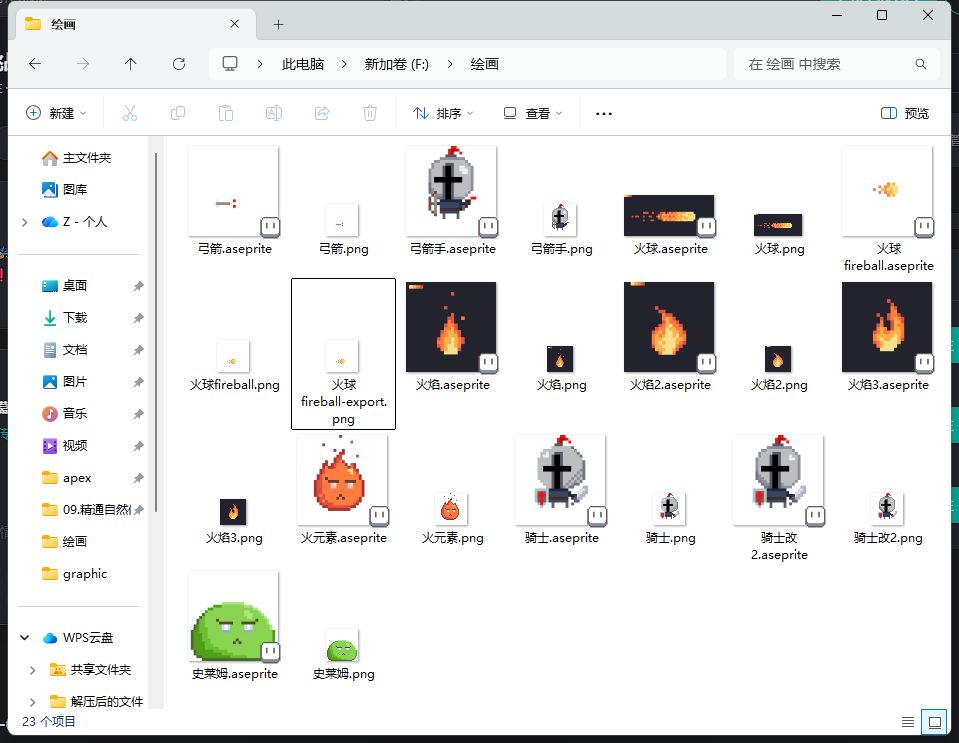Select the 骑士.aseprite file thumbnail
This screenshot has height=743, width=959.
(561, 481)
